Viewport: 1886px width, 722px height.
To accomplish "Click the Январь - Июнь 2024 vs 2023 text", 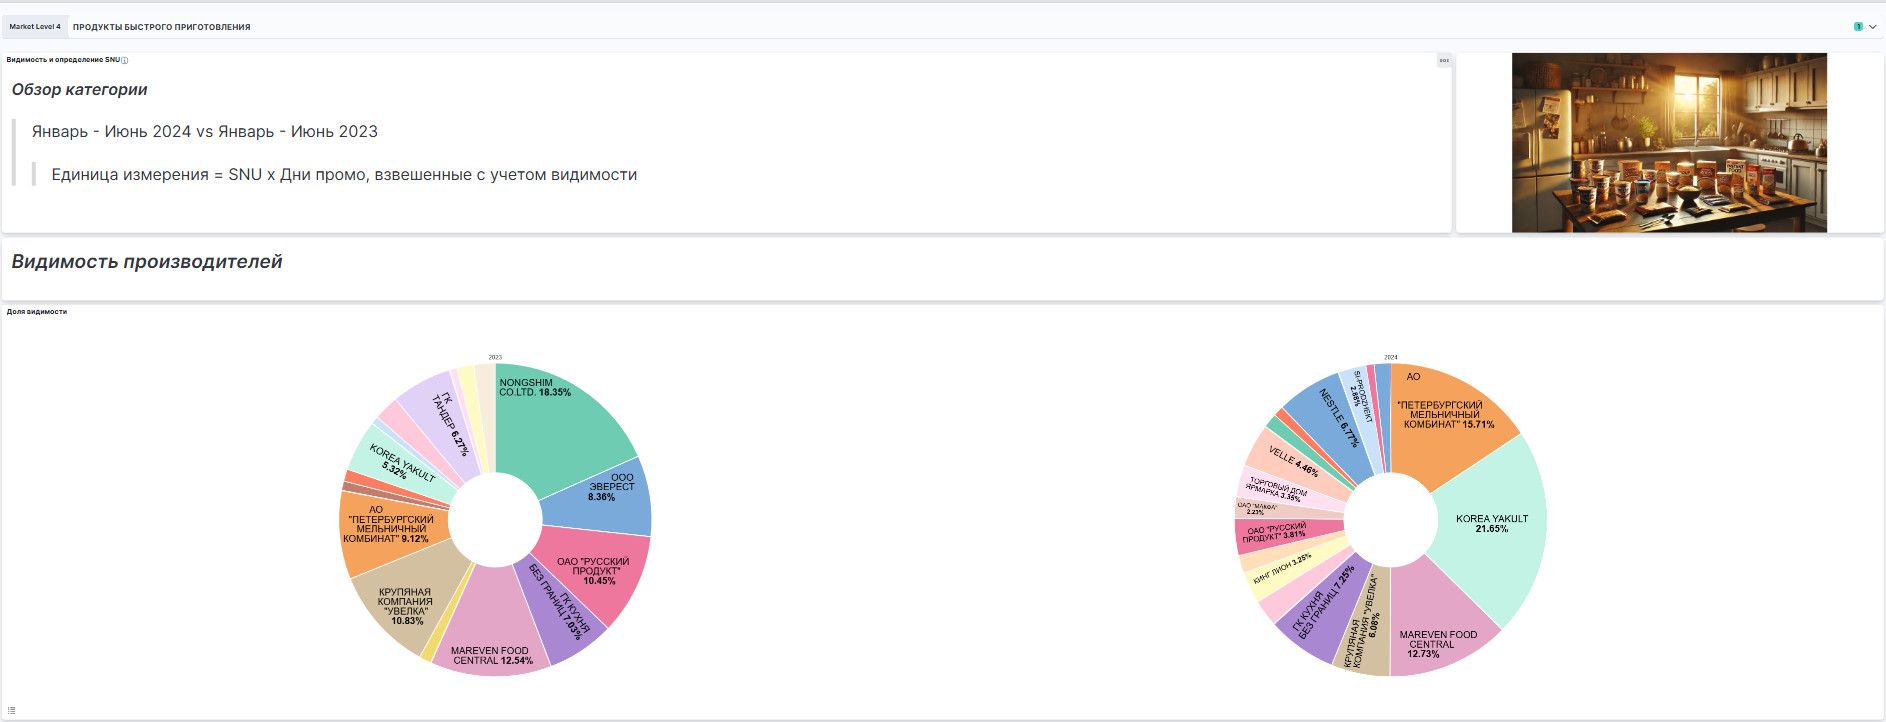I will (205, 131).
